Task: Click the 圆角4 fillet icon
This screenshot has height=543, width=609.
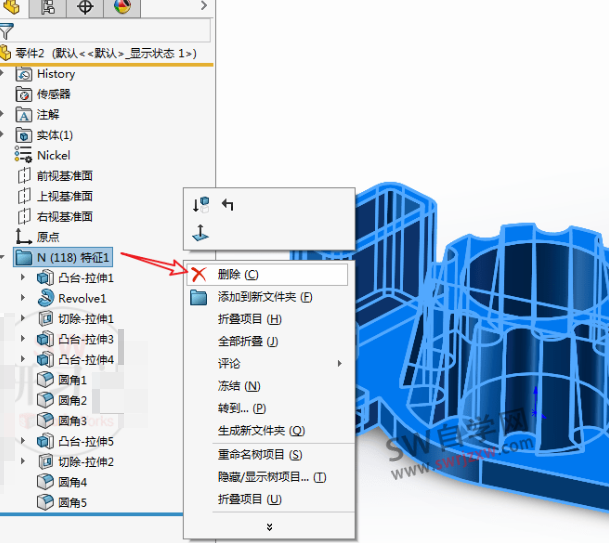Action: click(x=45, y=482)
